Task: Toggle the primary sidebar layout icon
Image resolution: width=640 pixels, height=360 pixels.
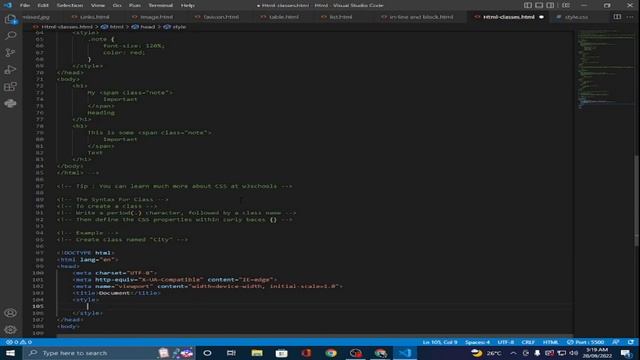Action: click(x=528, y=5)
